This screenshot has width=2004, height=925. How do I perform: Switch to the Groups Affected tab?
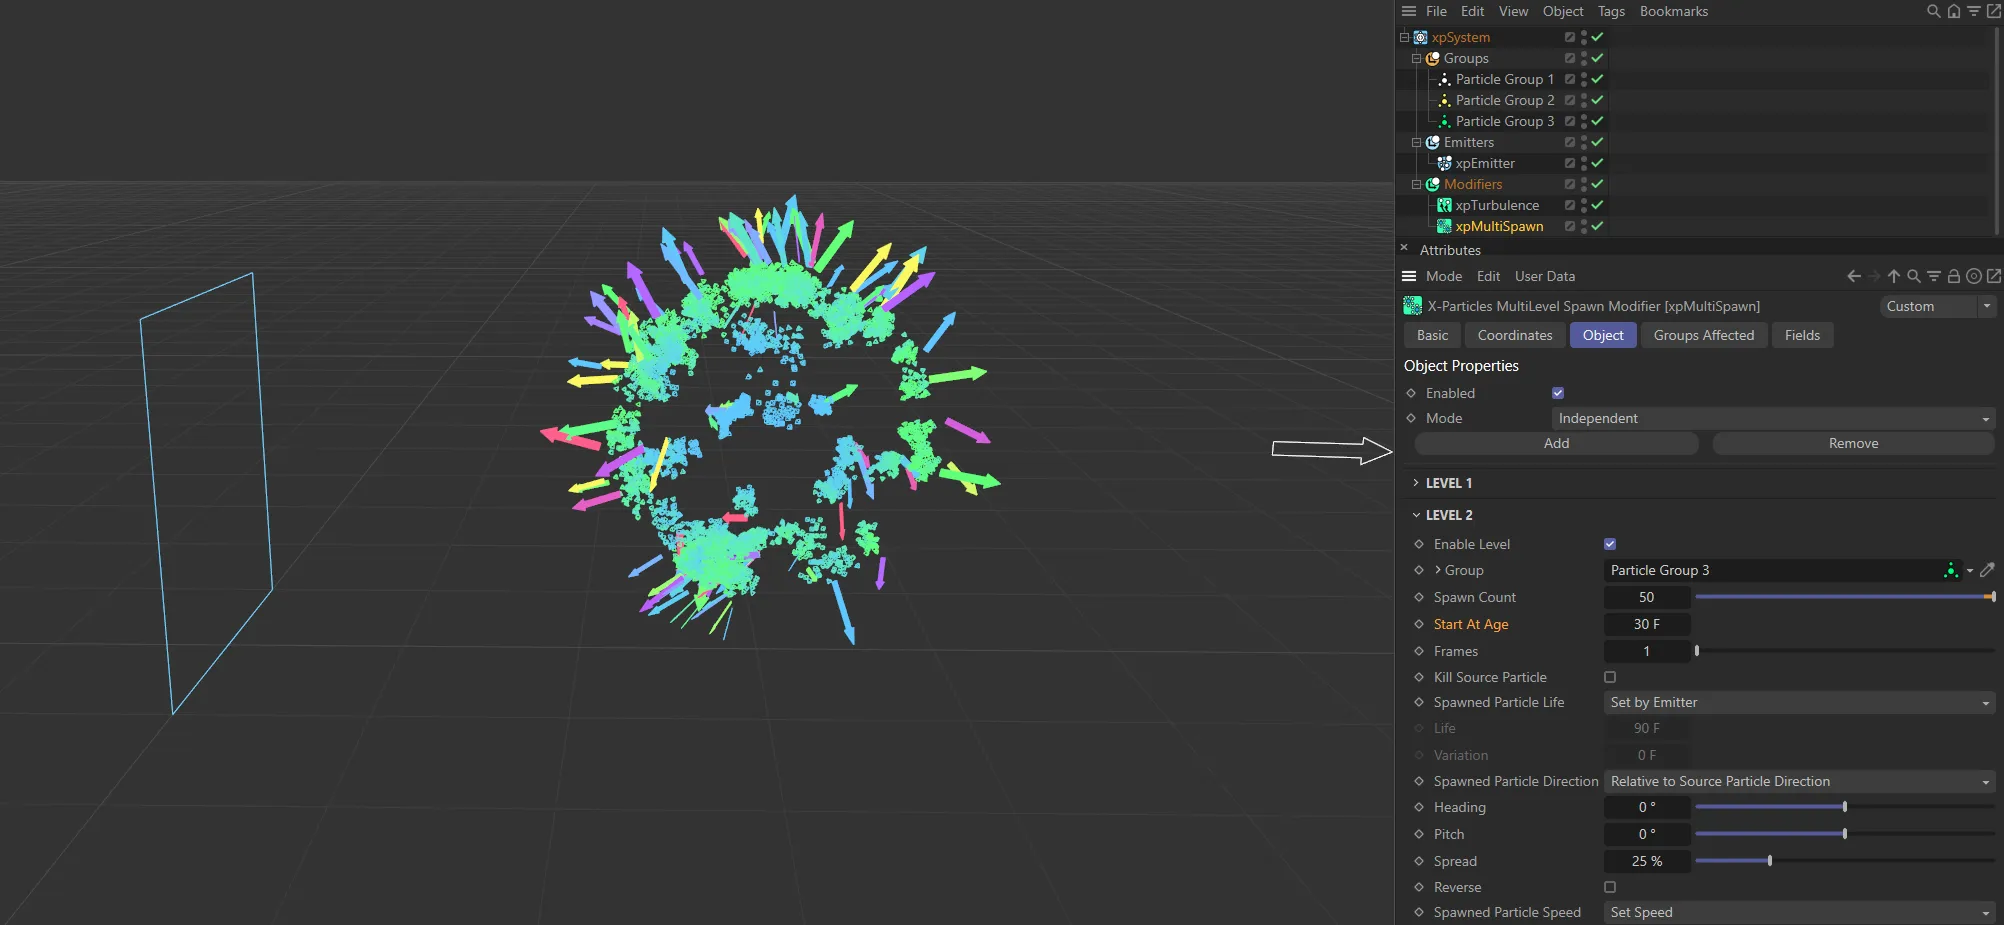tap(1703, 335)
